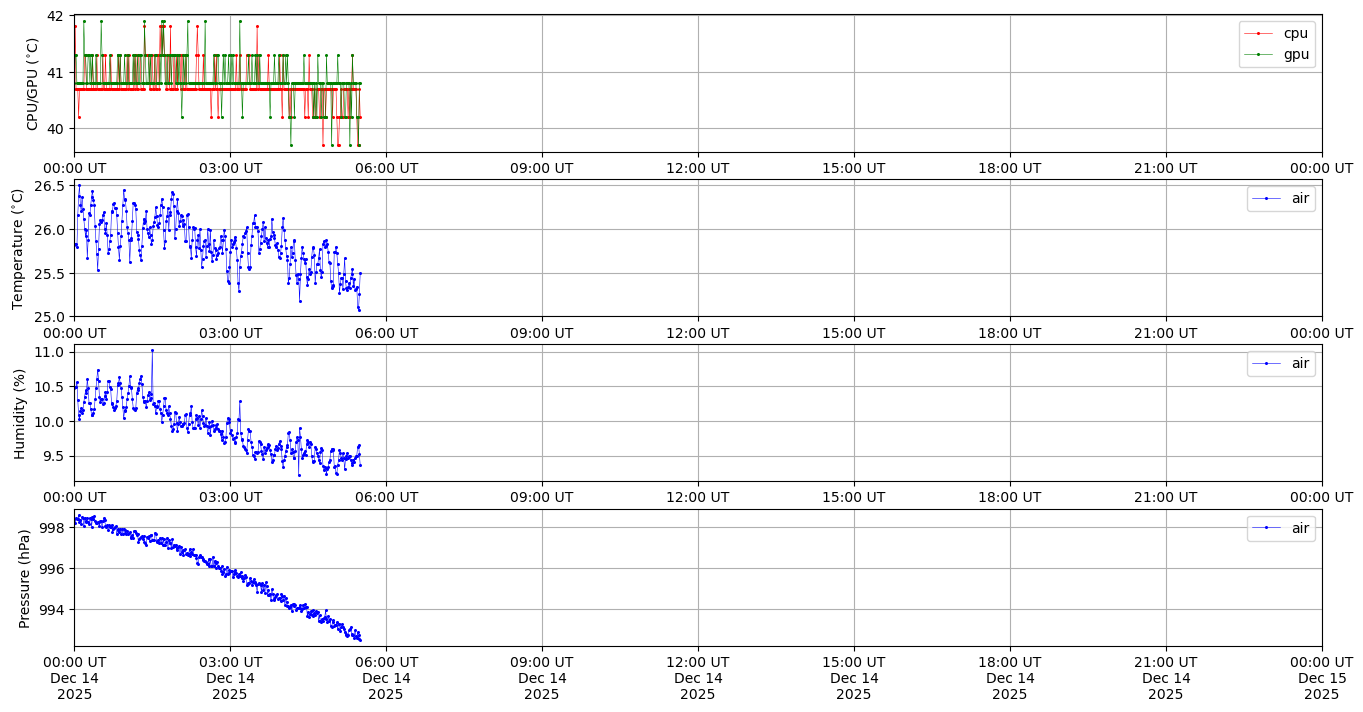
Task: Click the Dec 15 2025 date tick label
Action: point(1321,686)
